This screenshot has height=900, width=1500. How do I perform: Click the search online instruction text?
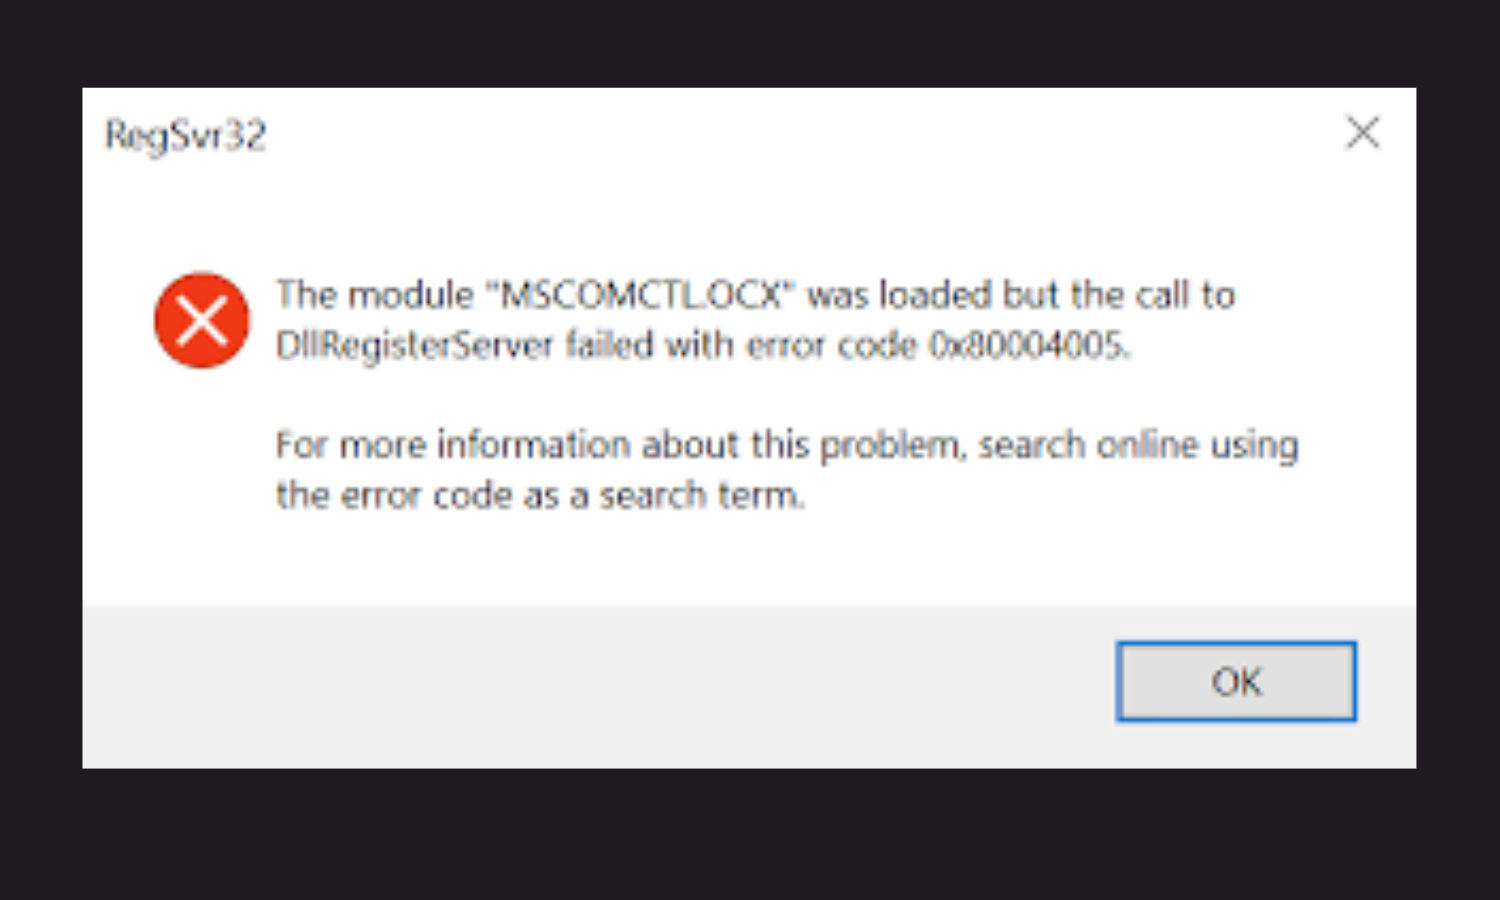(x=787, y=444)
